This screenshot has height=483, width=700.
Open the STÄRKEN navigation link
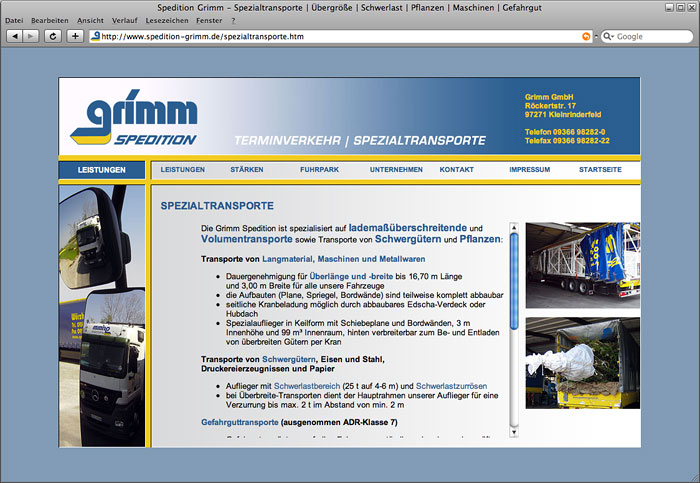(247, 170)
